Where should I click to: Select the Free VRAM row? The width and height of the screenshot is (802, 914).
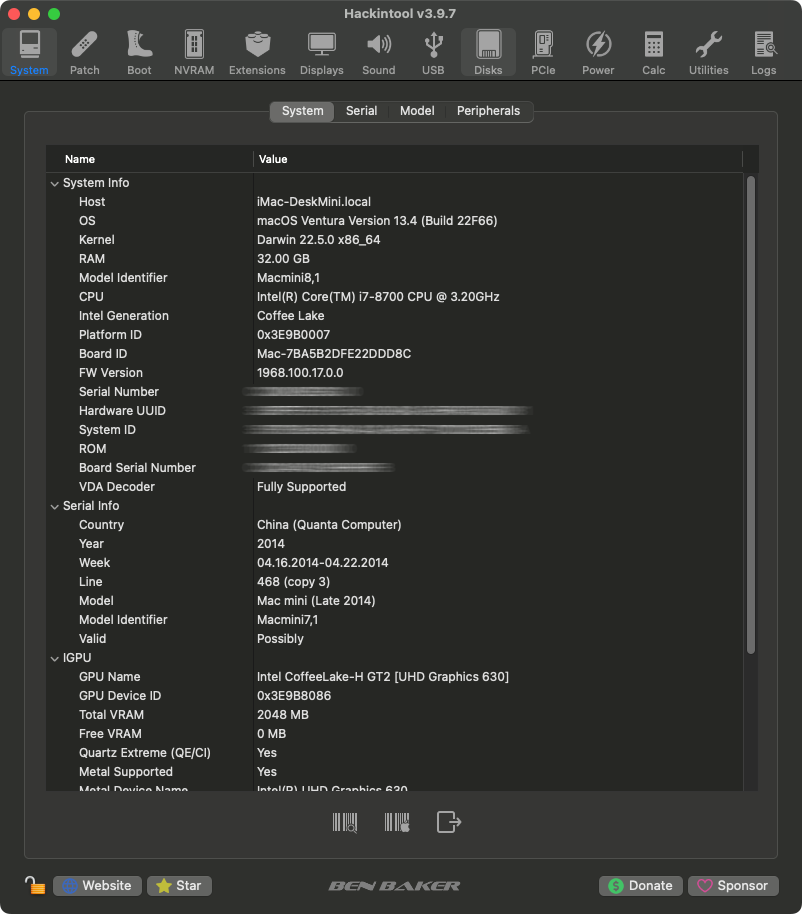(395, 734)
